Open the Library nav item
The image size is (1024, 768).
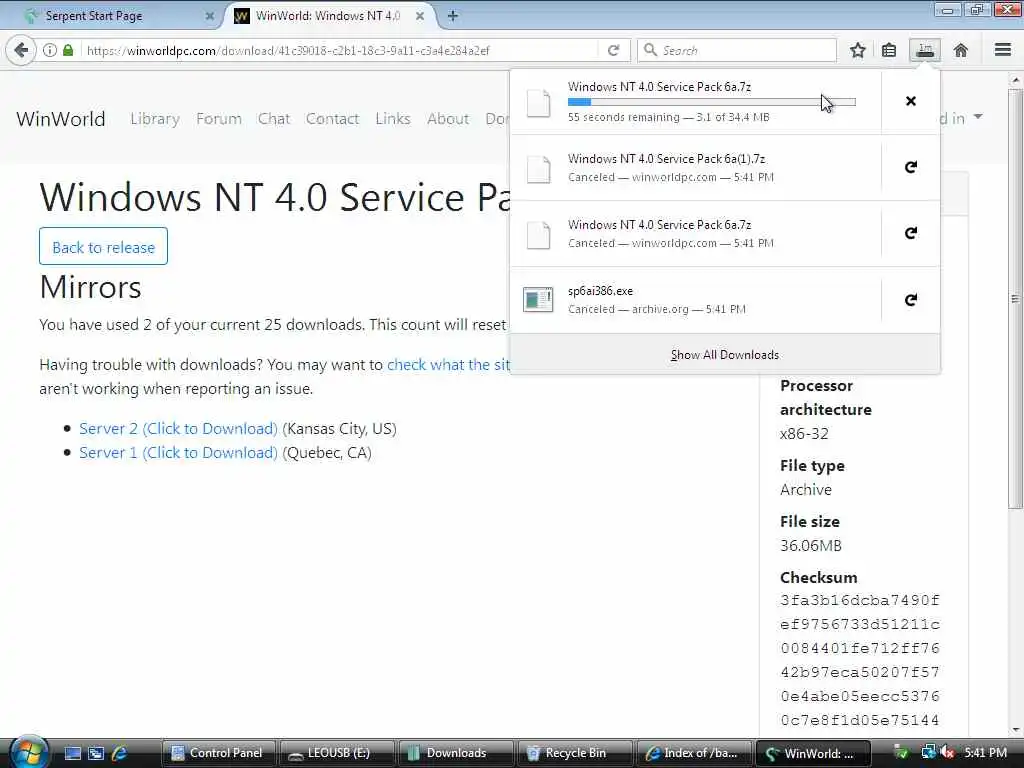(x=155, y=119)
